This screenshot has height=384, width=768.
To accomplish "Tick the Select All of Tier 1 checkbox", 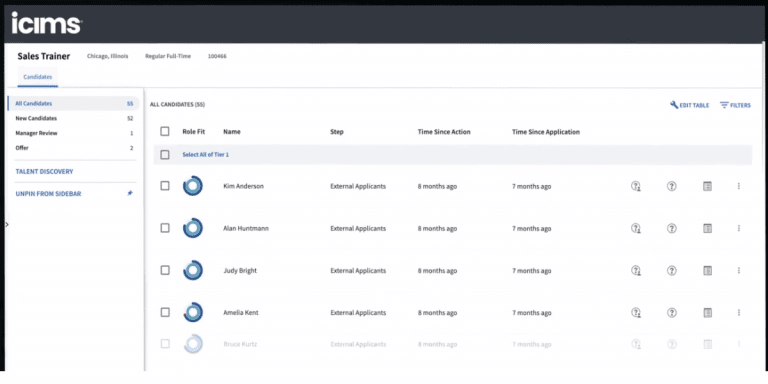I will pyautogui.click(x=165, y=155).
